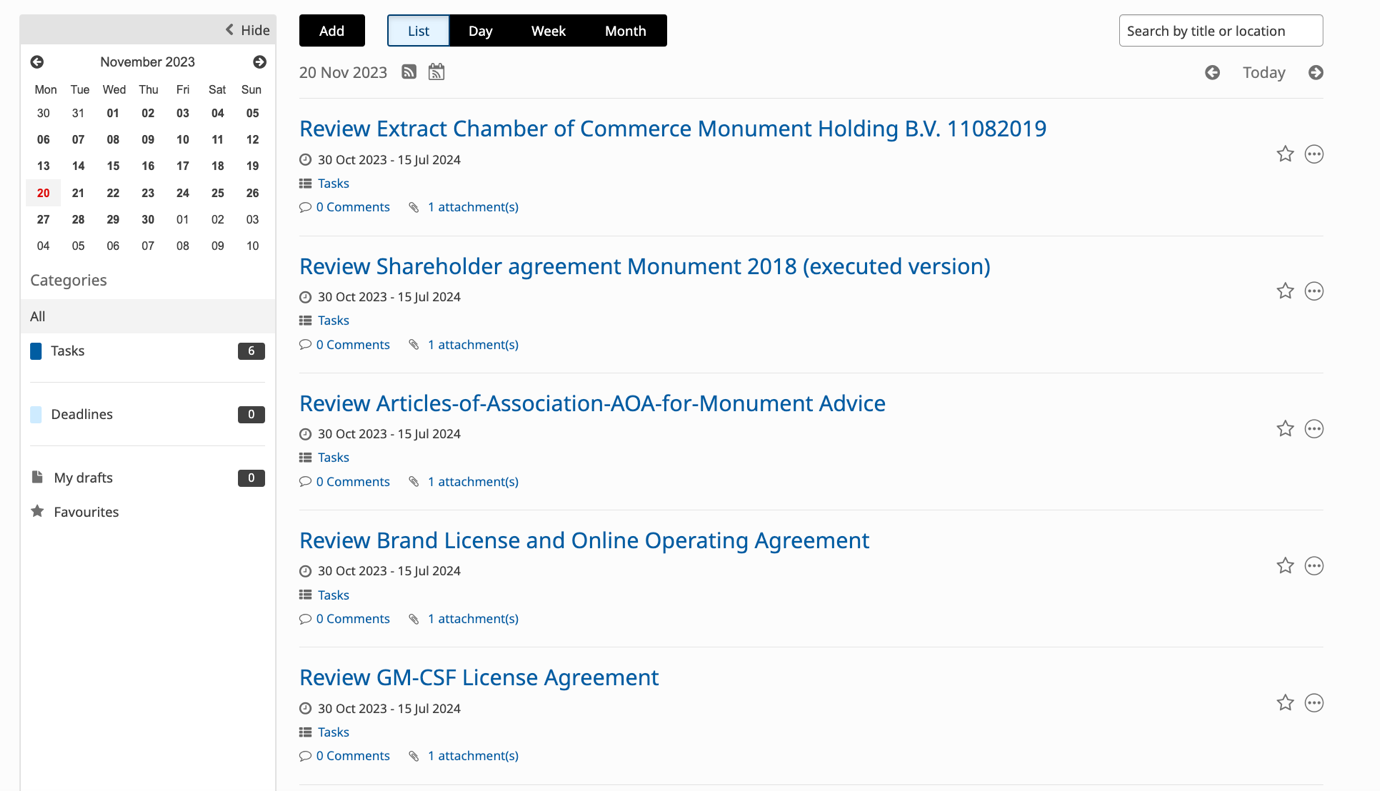Switch to Day view
Screen dimensions: 1380x791
(x=480, y=31)
